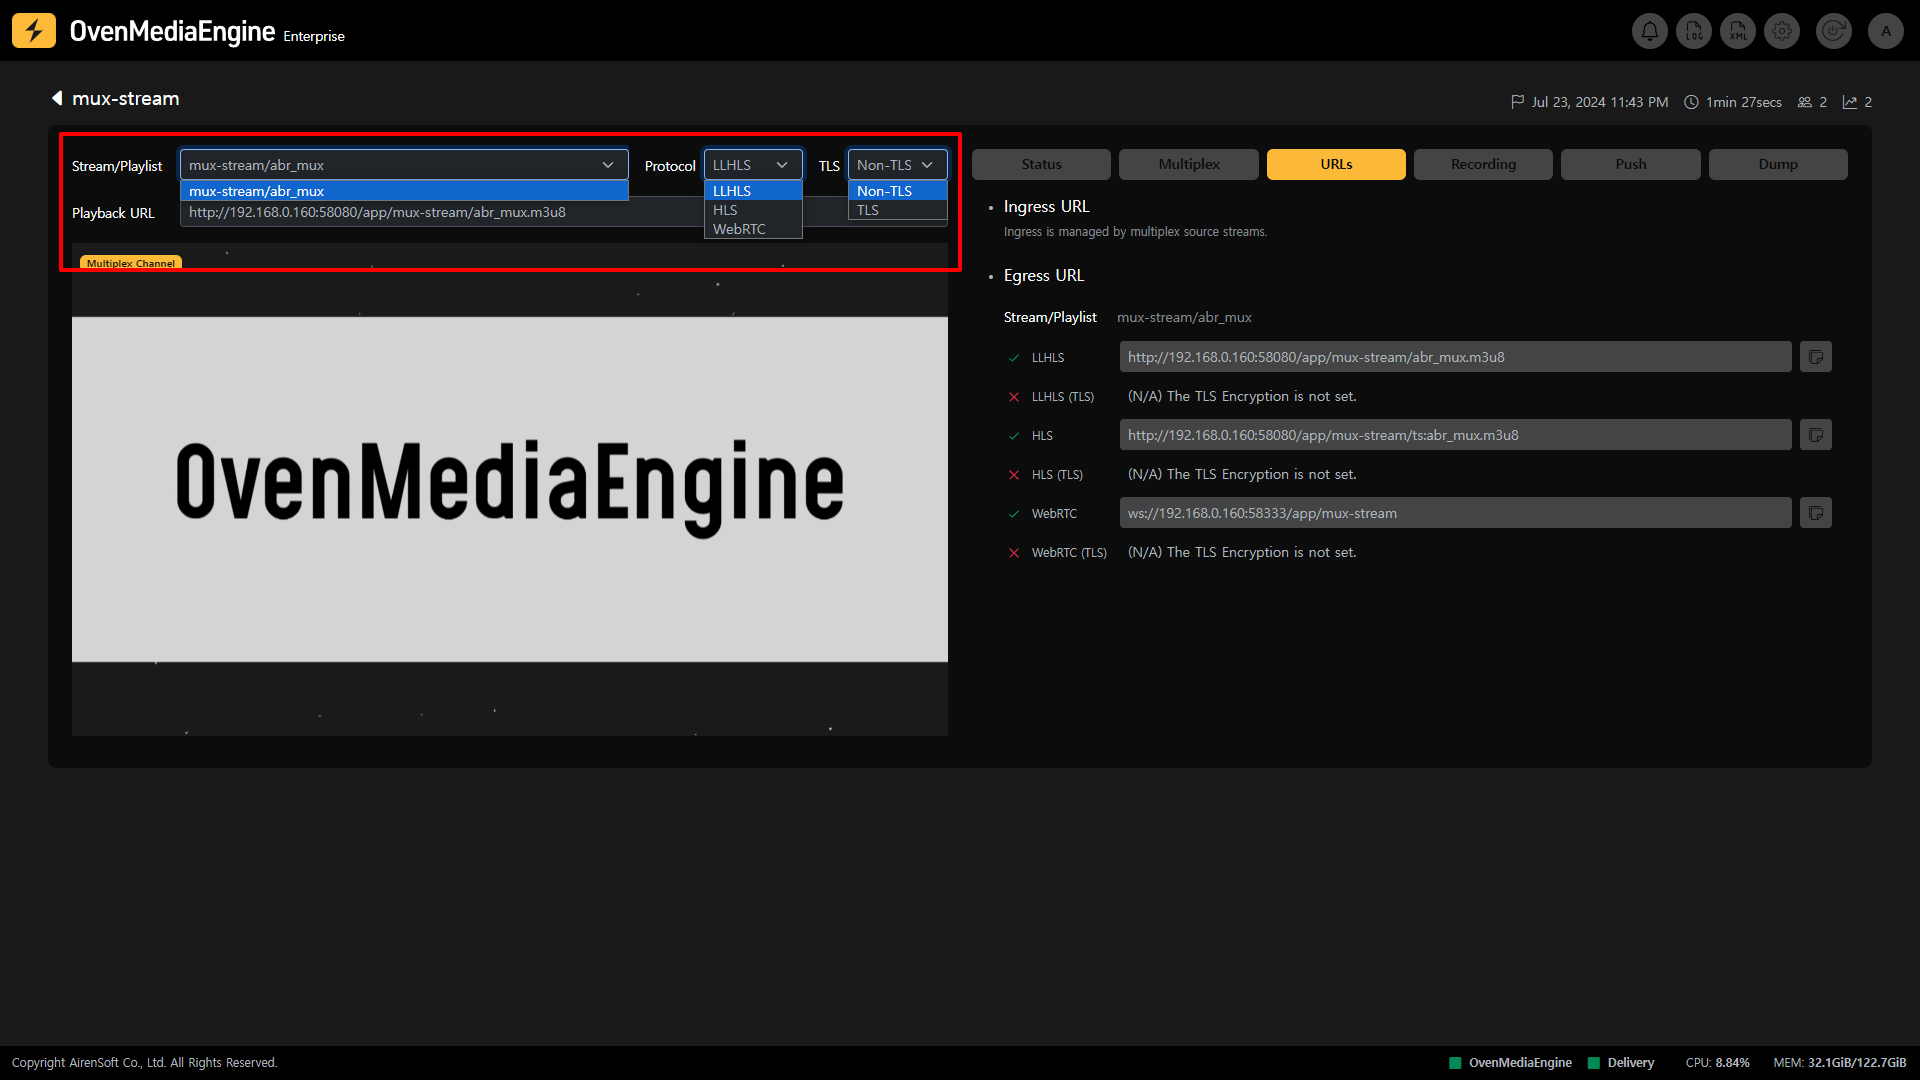Click the restart power icon

1834,31
